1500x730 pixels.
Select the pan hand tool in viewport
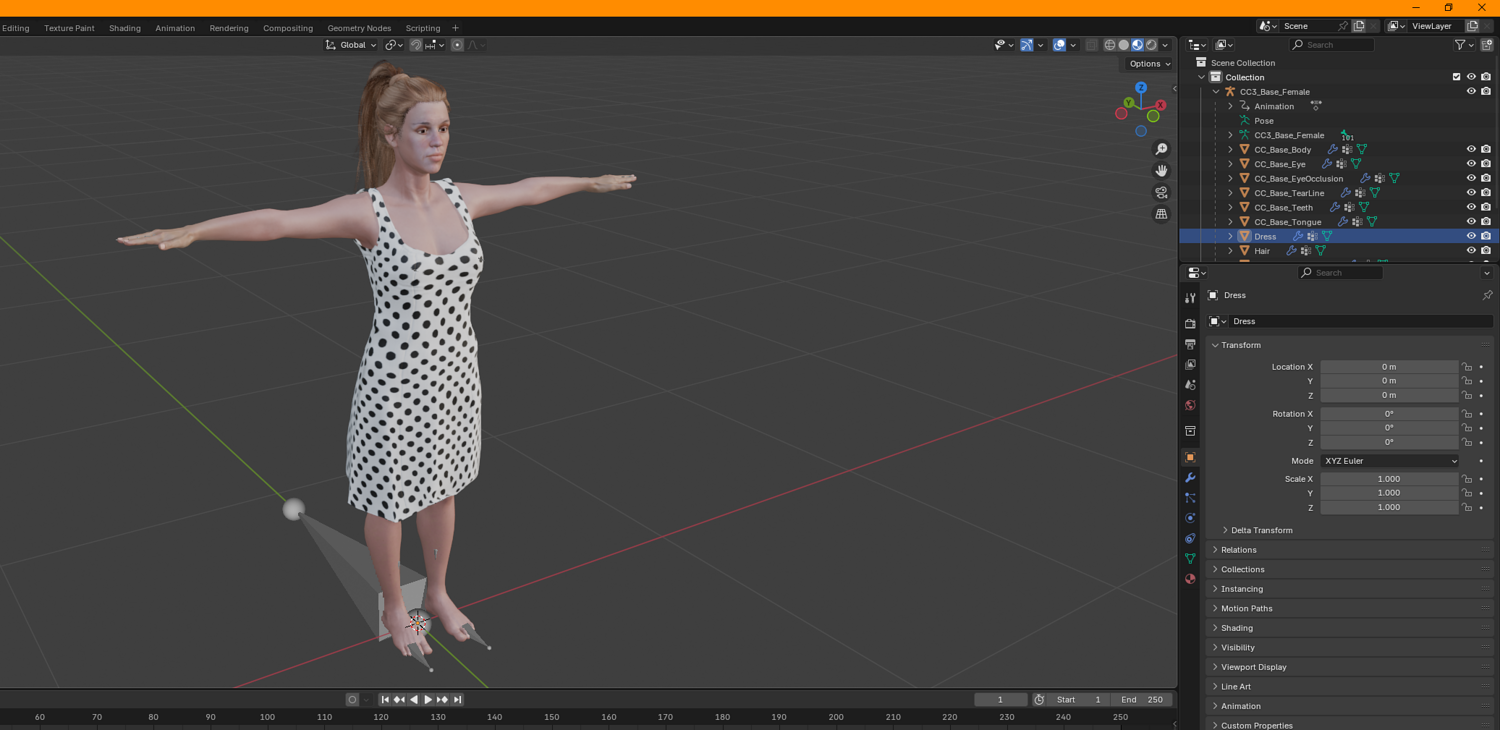point(1161,171)
